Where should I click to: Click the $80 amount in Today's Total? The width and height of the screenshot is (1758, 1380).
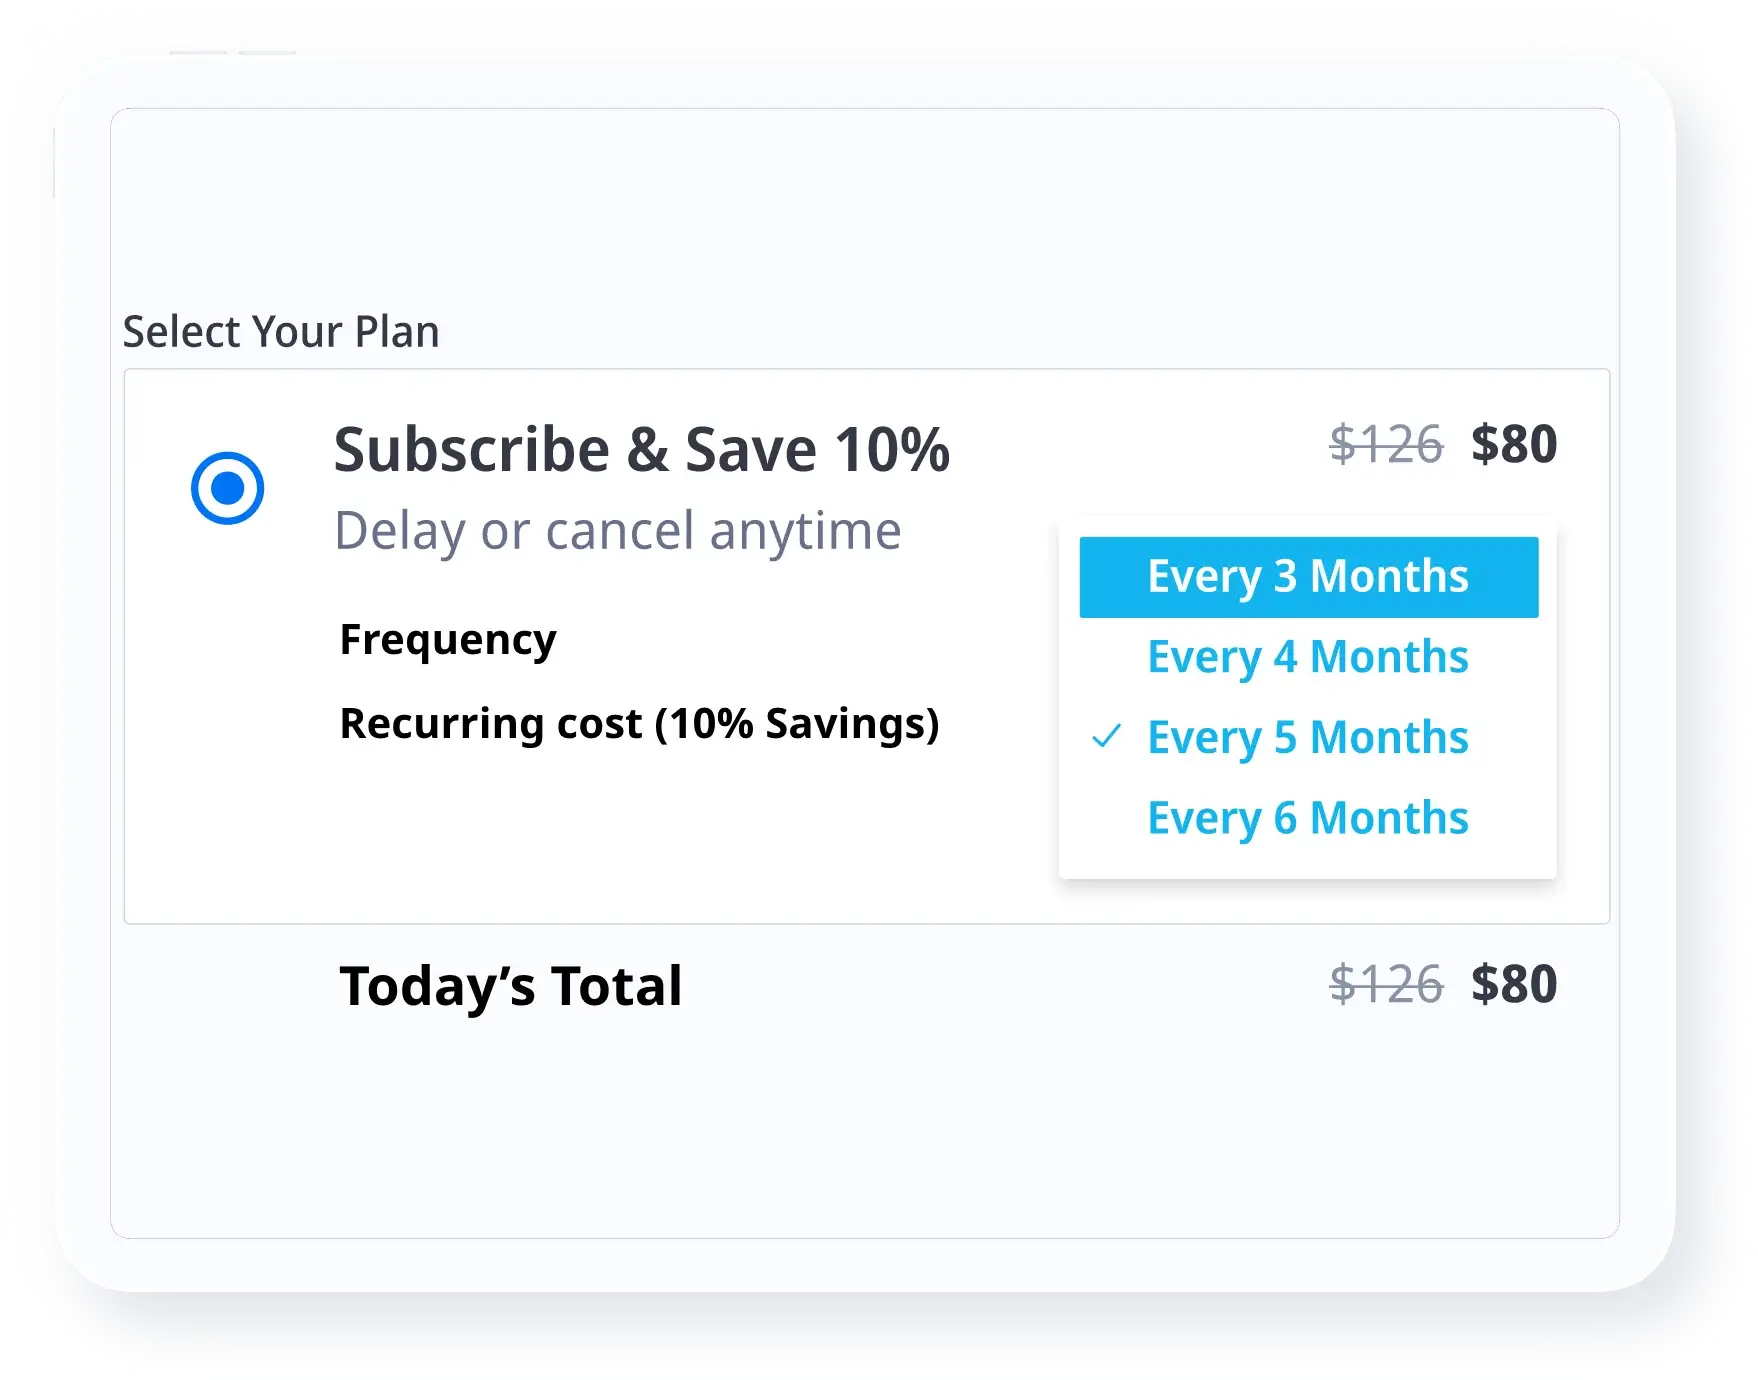[1514, 984]
